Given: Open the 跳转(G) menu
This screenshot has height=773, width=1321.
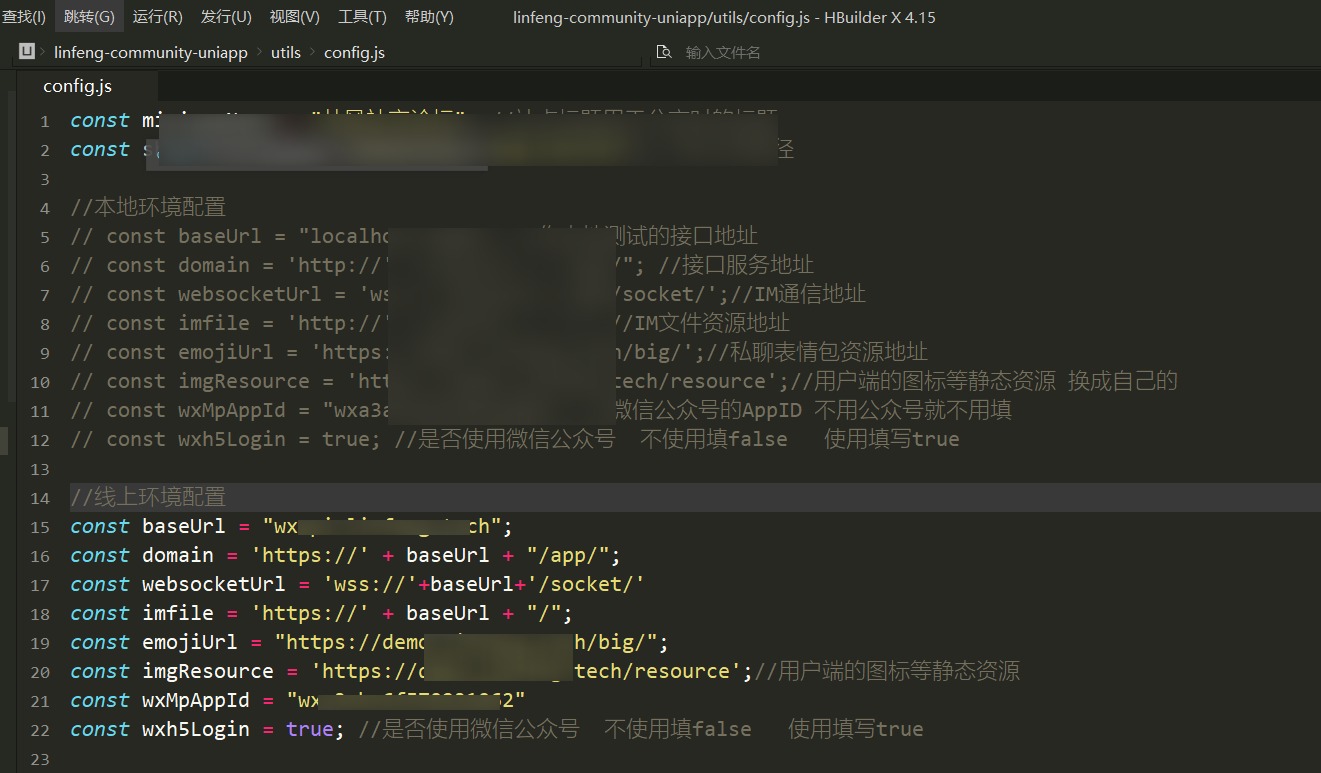Looking at the screenshot, I should coord(89,17).
